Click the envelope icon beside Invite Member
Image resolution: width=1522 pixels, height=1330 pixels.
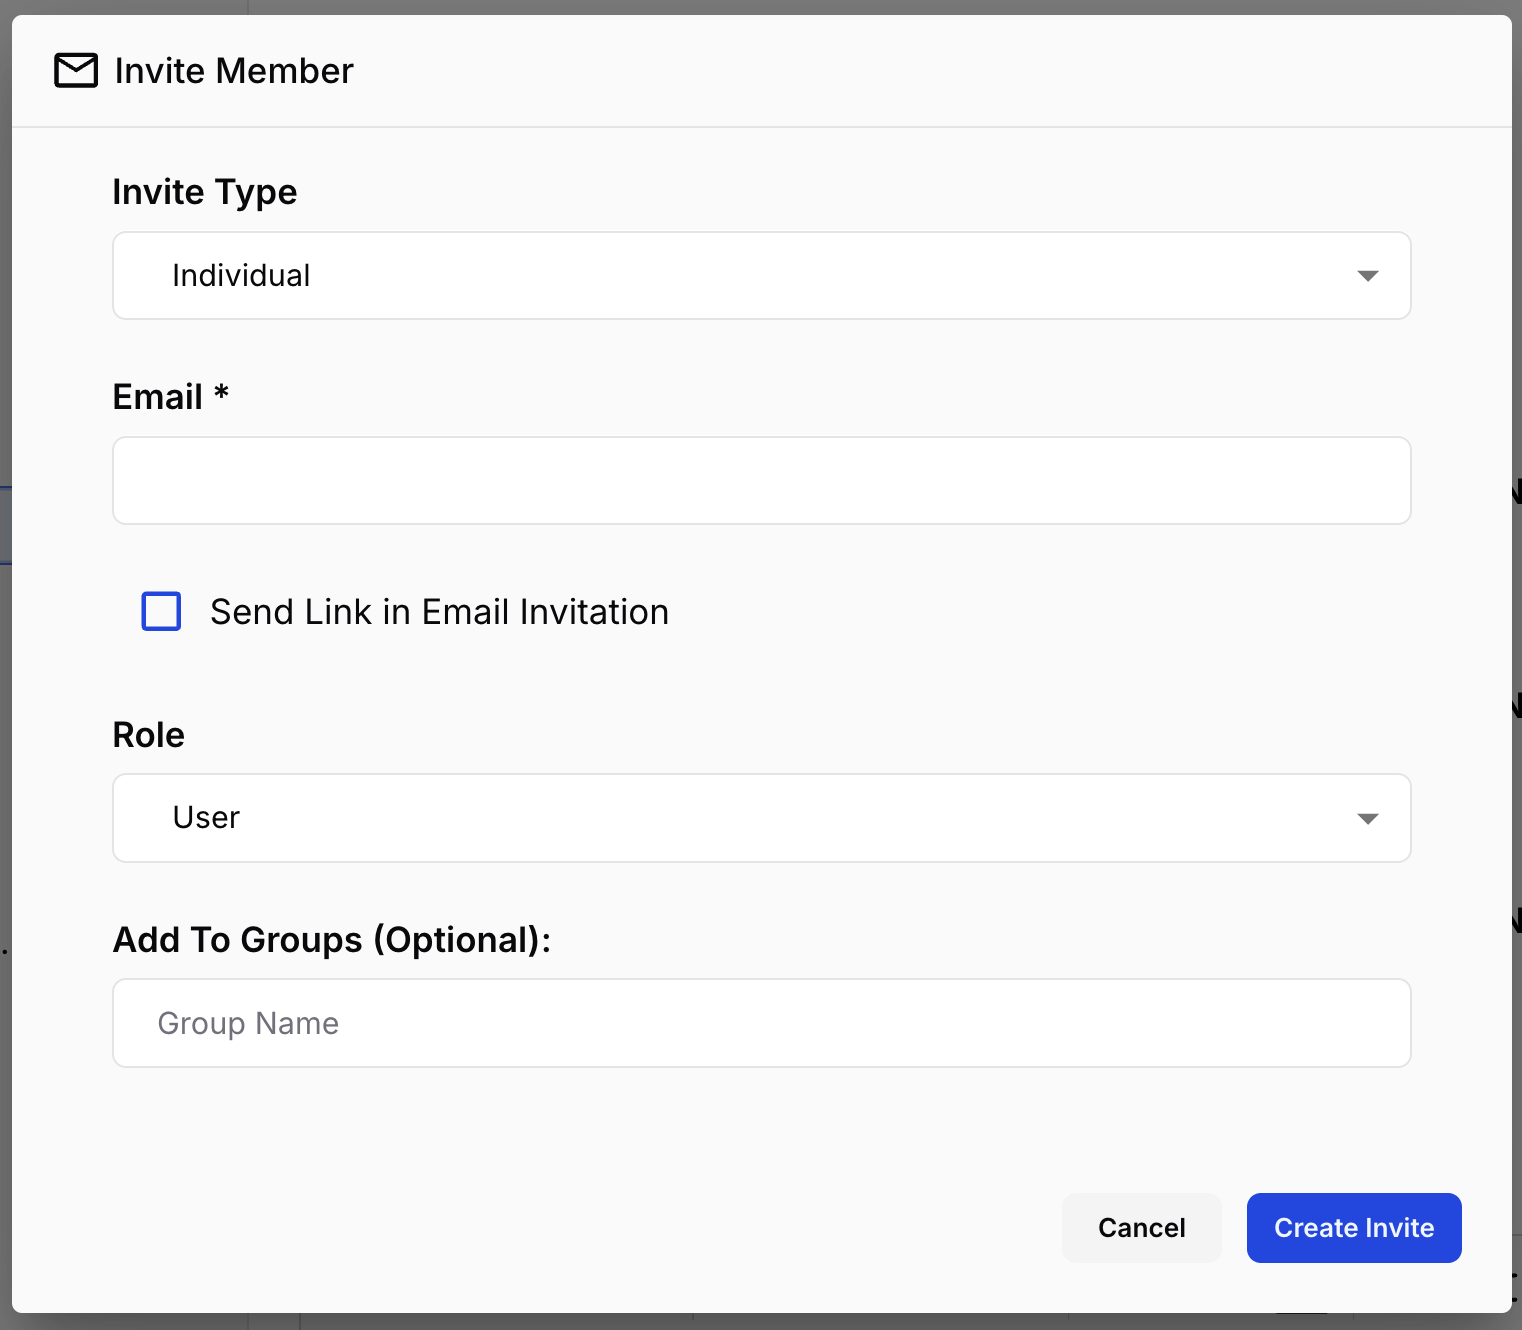pyautogui.click(x=76, y=71)
